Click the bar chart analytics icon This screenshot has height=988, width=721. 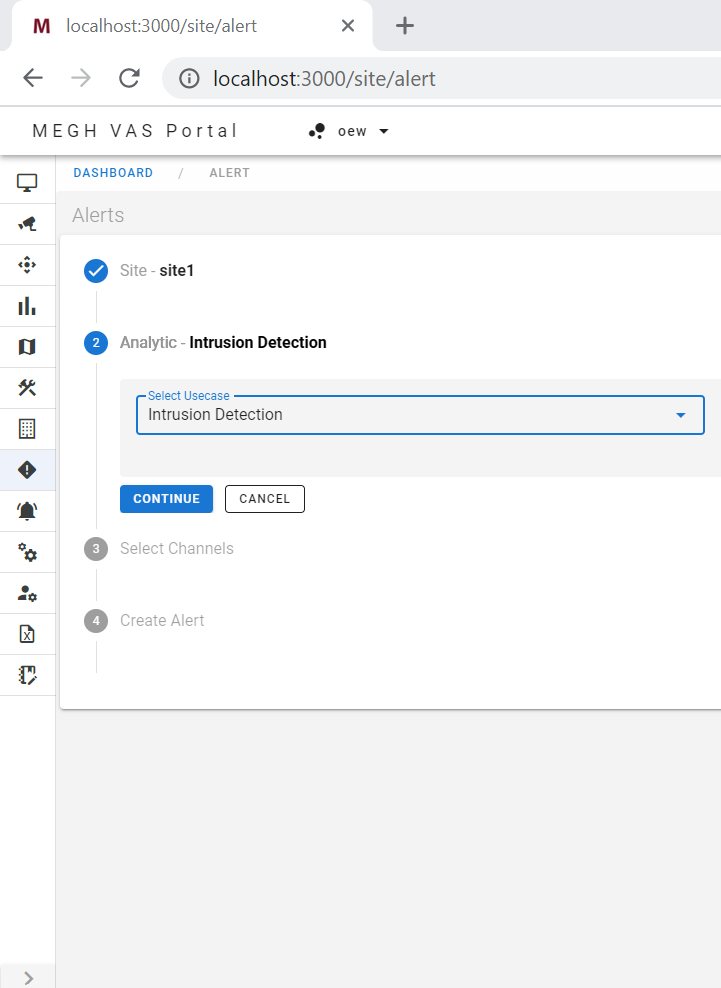(x=27, y=306)
